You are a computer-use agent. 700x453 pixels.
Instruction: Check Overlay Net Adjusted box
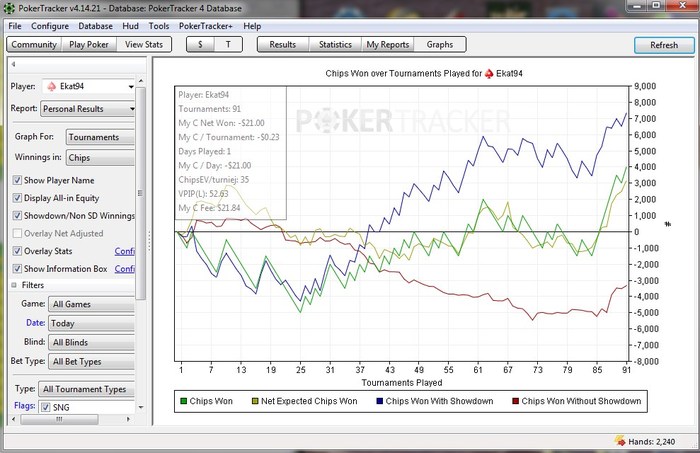17,233
